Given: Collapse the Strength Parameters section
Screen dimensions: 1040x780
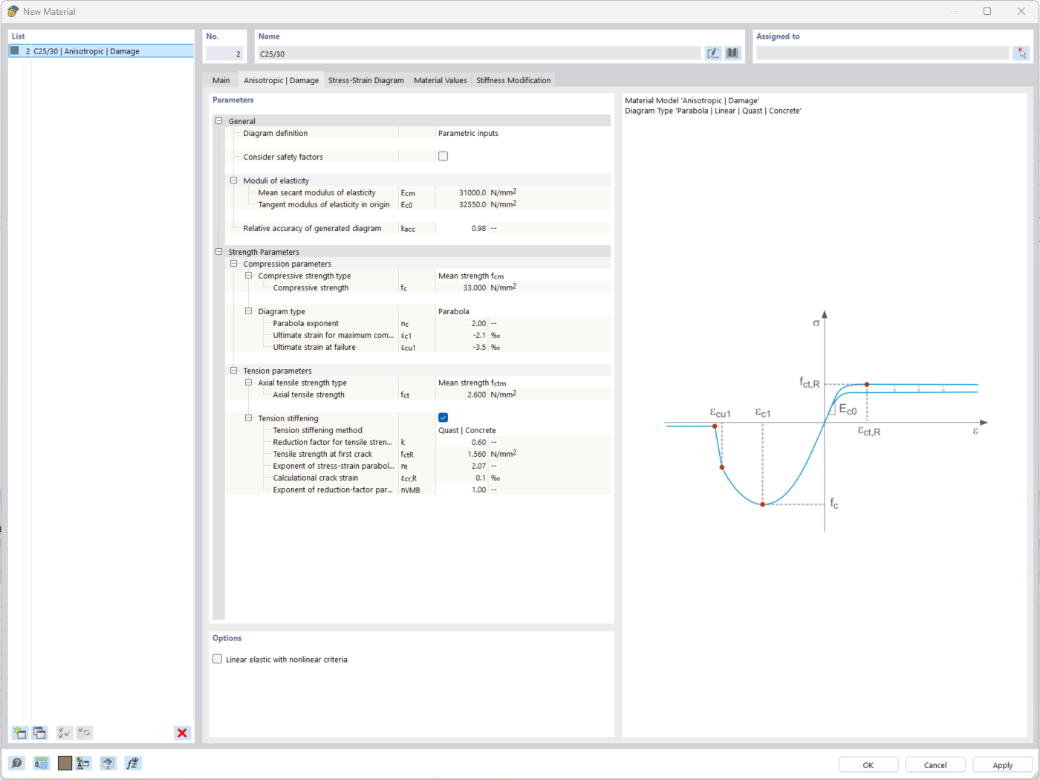Looking at the screenshot, I should tap(219, 252).
